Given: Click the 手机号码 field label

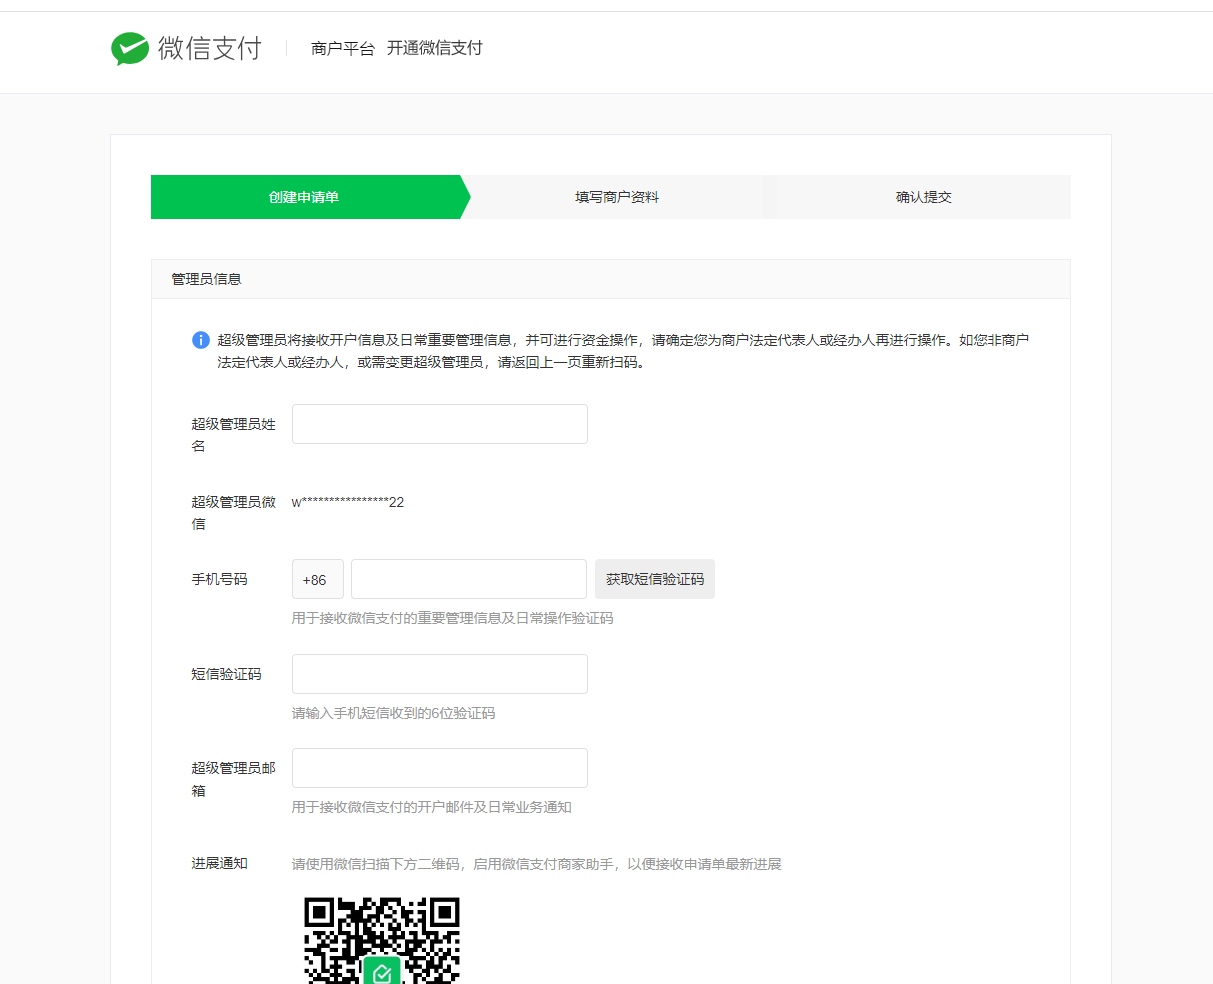Looking at the screenshot, I should [x=220, y=579].
